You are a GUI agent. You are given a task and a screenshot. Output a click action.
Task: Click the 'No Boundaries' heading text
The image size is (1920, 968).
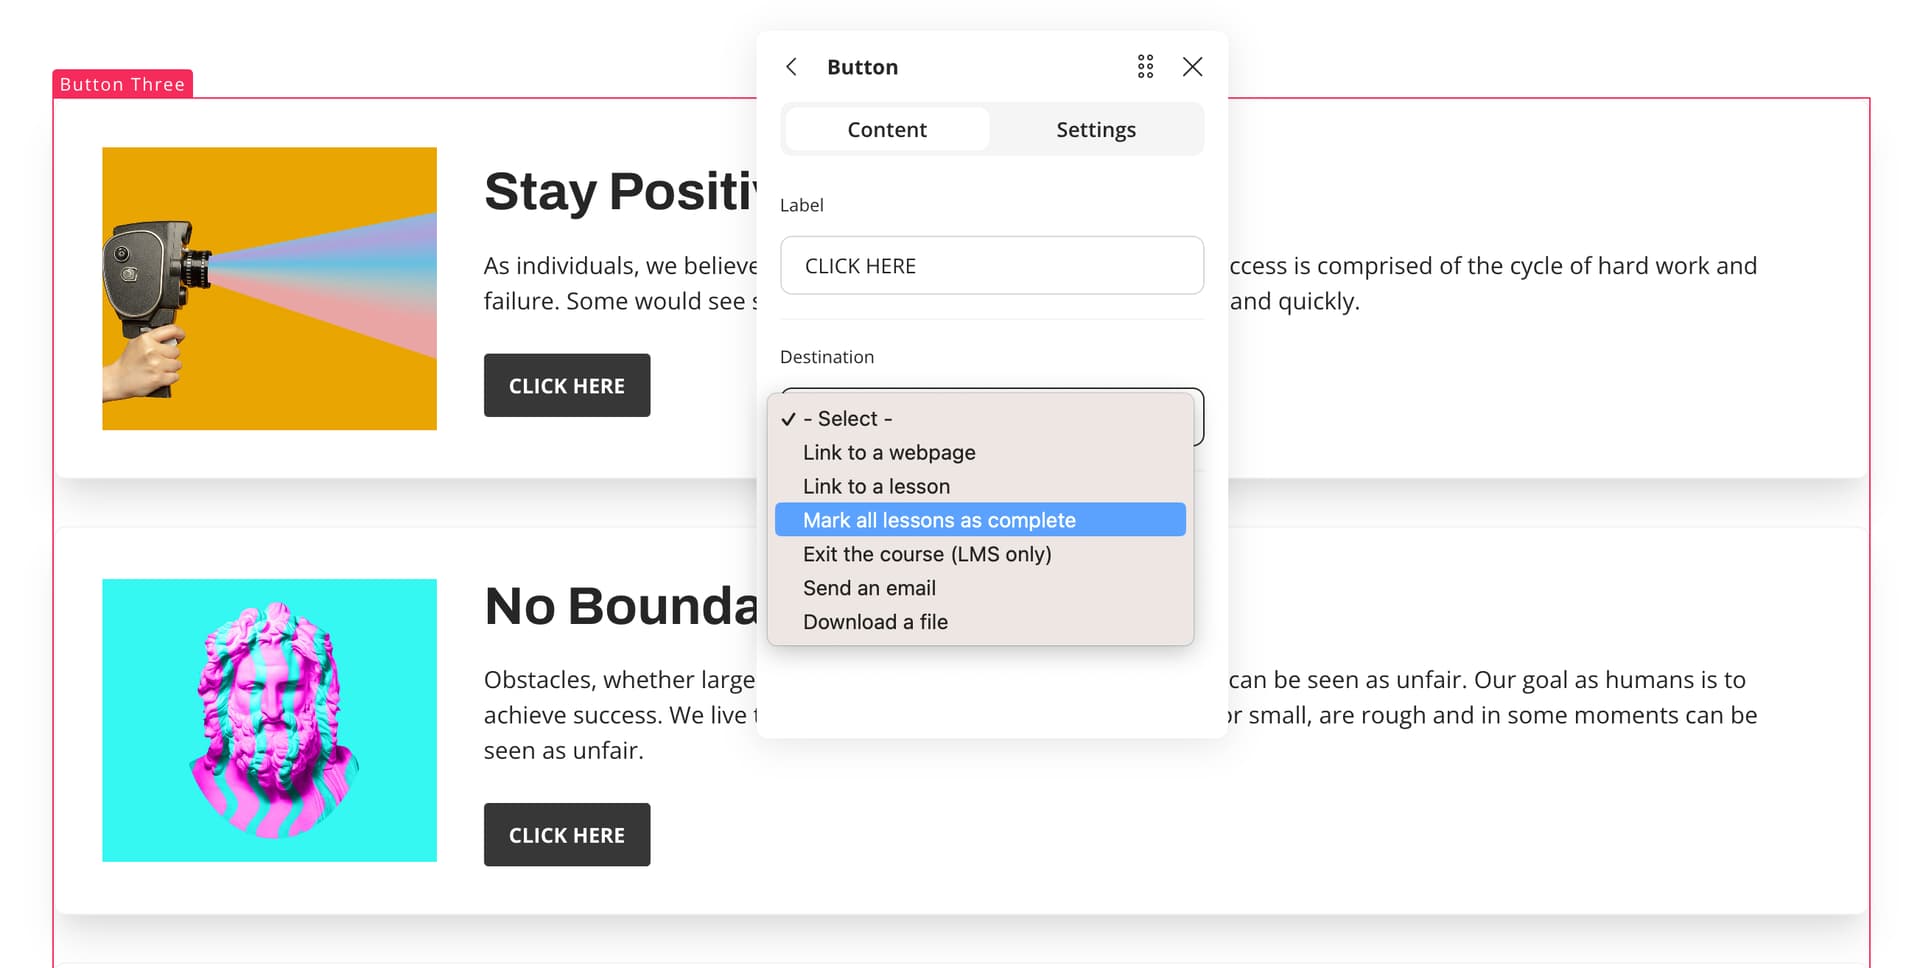[x=620, y=606]
